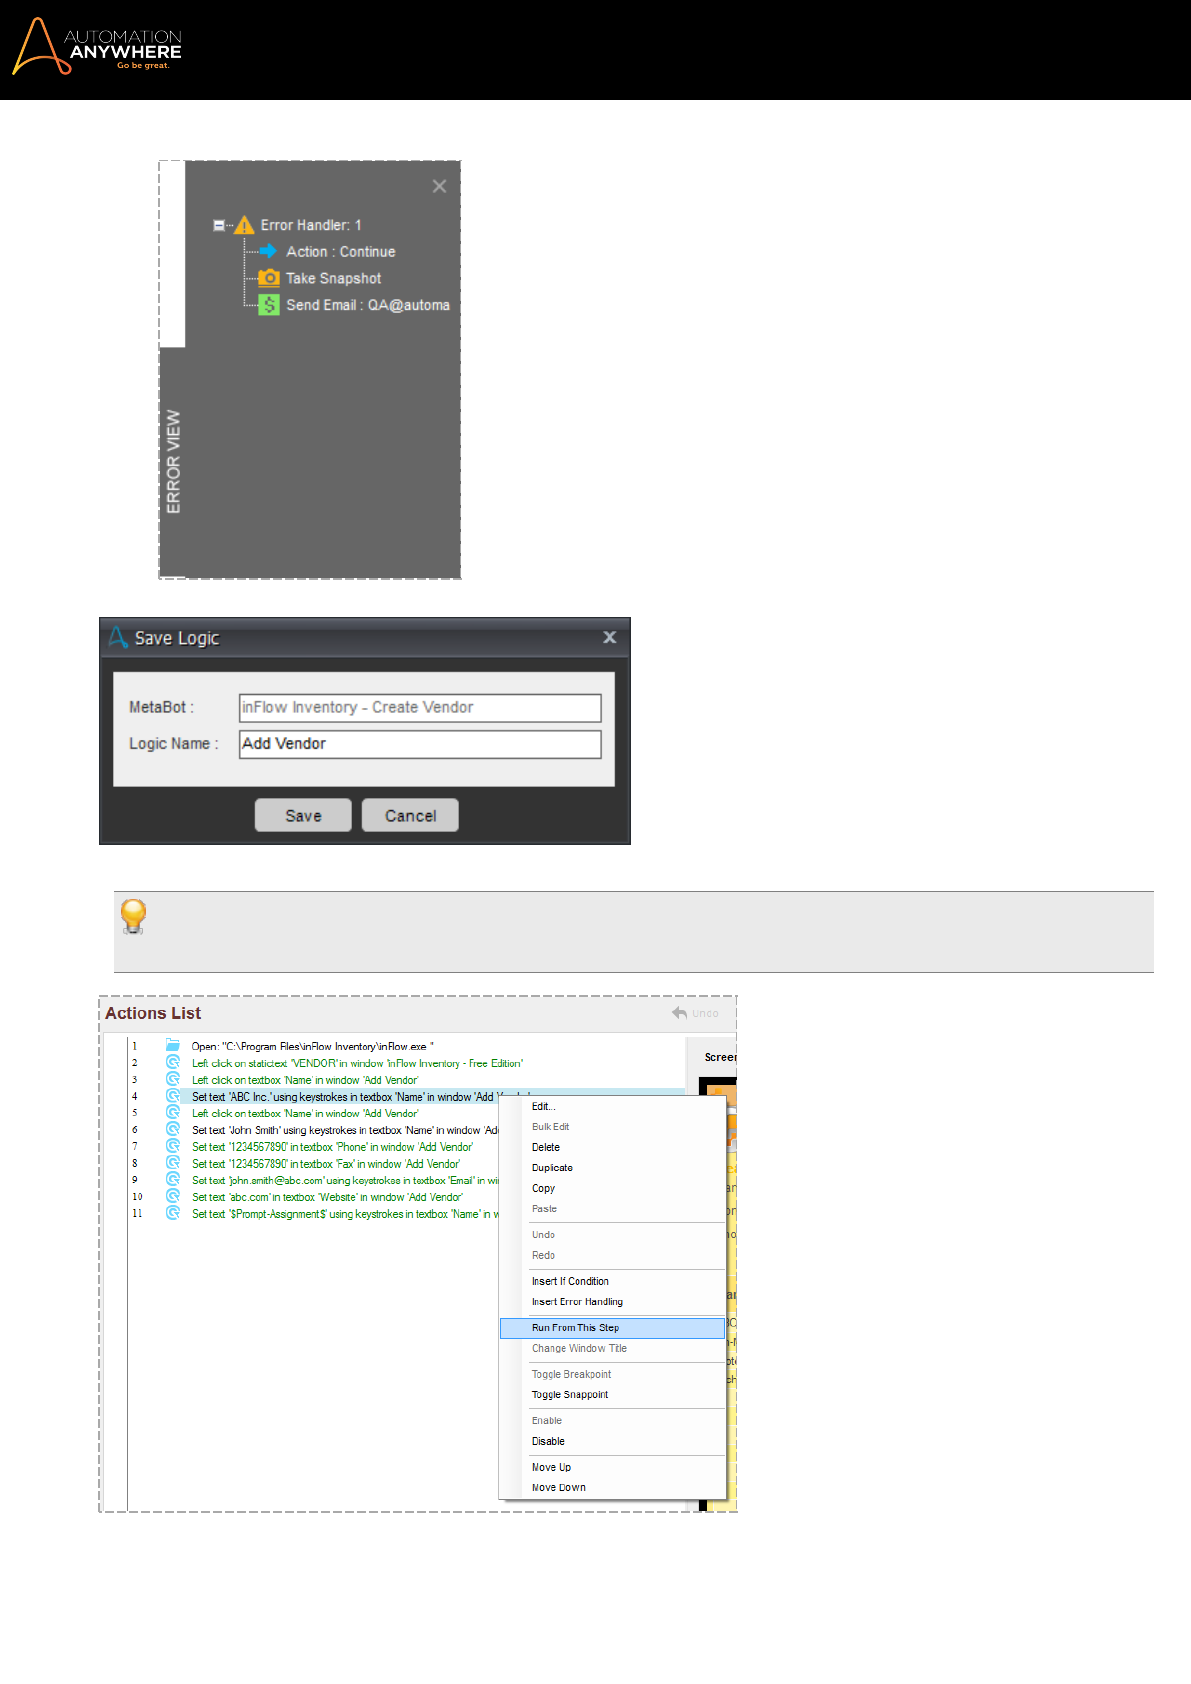The height and width of the screenshot is (1684, 1191).
Task: Choose Copy from the context menu
Action: [x=612, y=1188]
